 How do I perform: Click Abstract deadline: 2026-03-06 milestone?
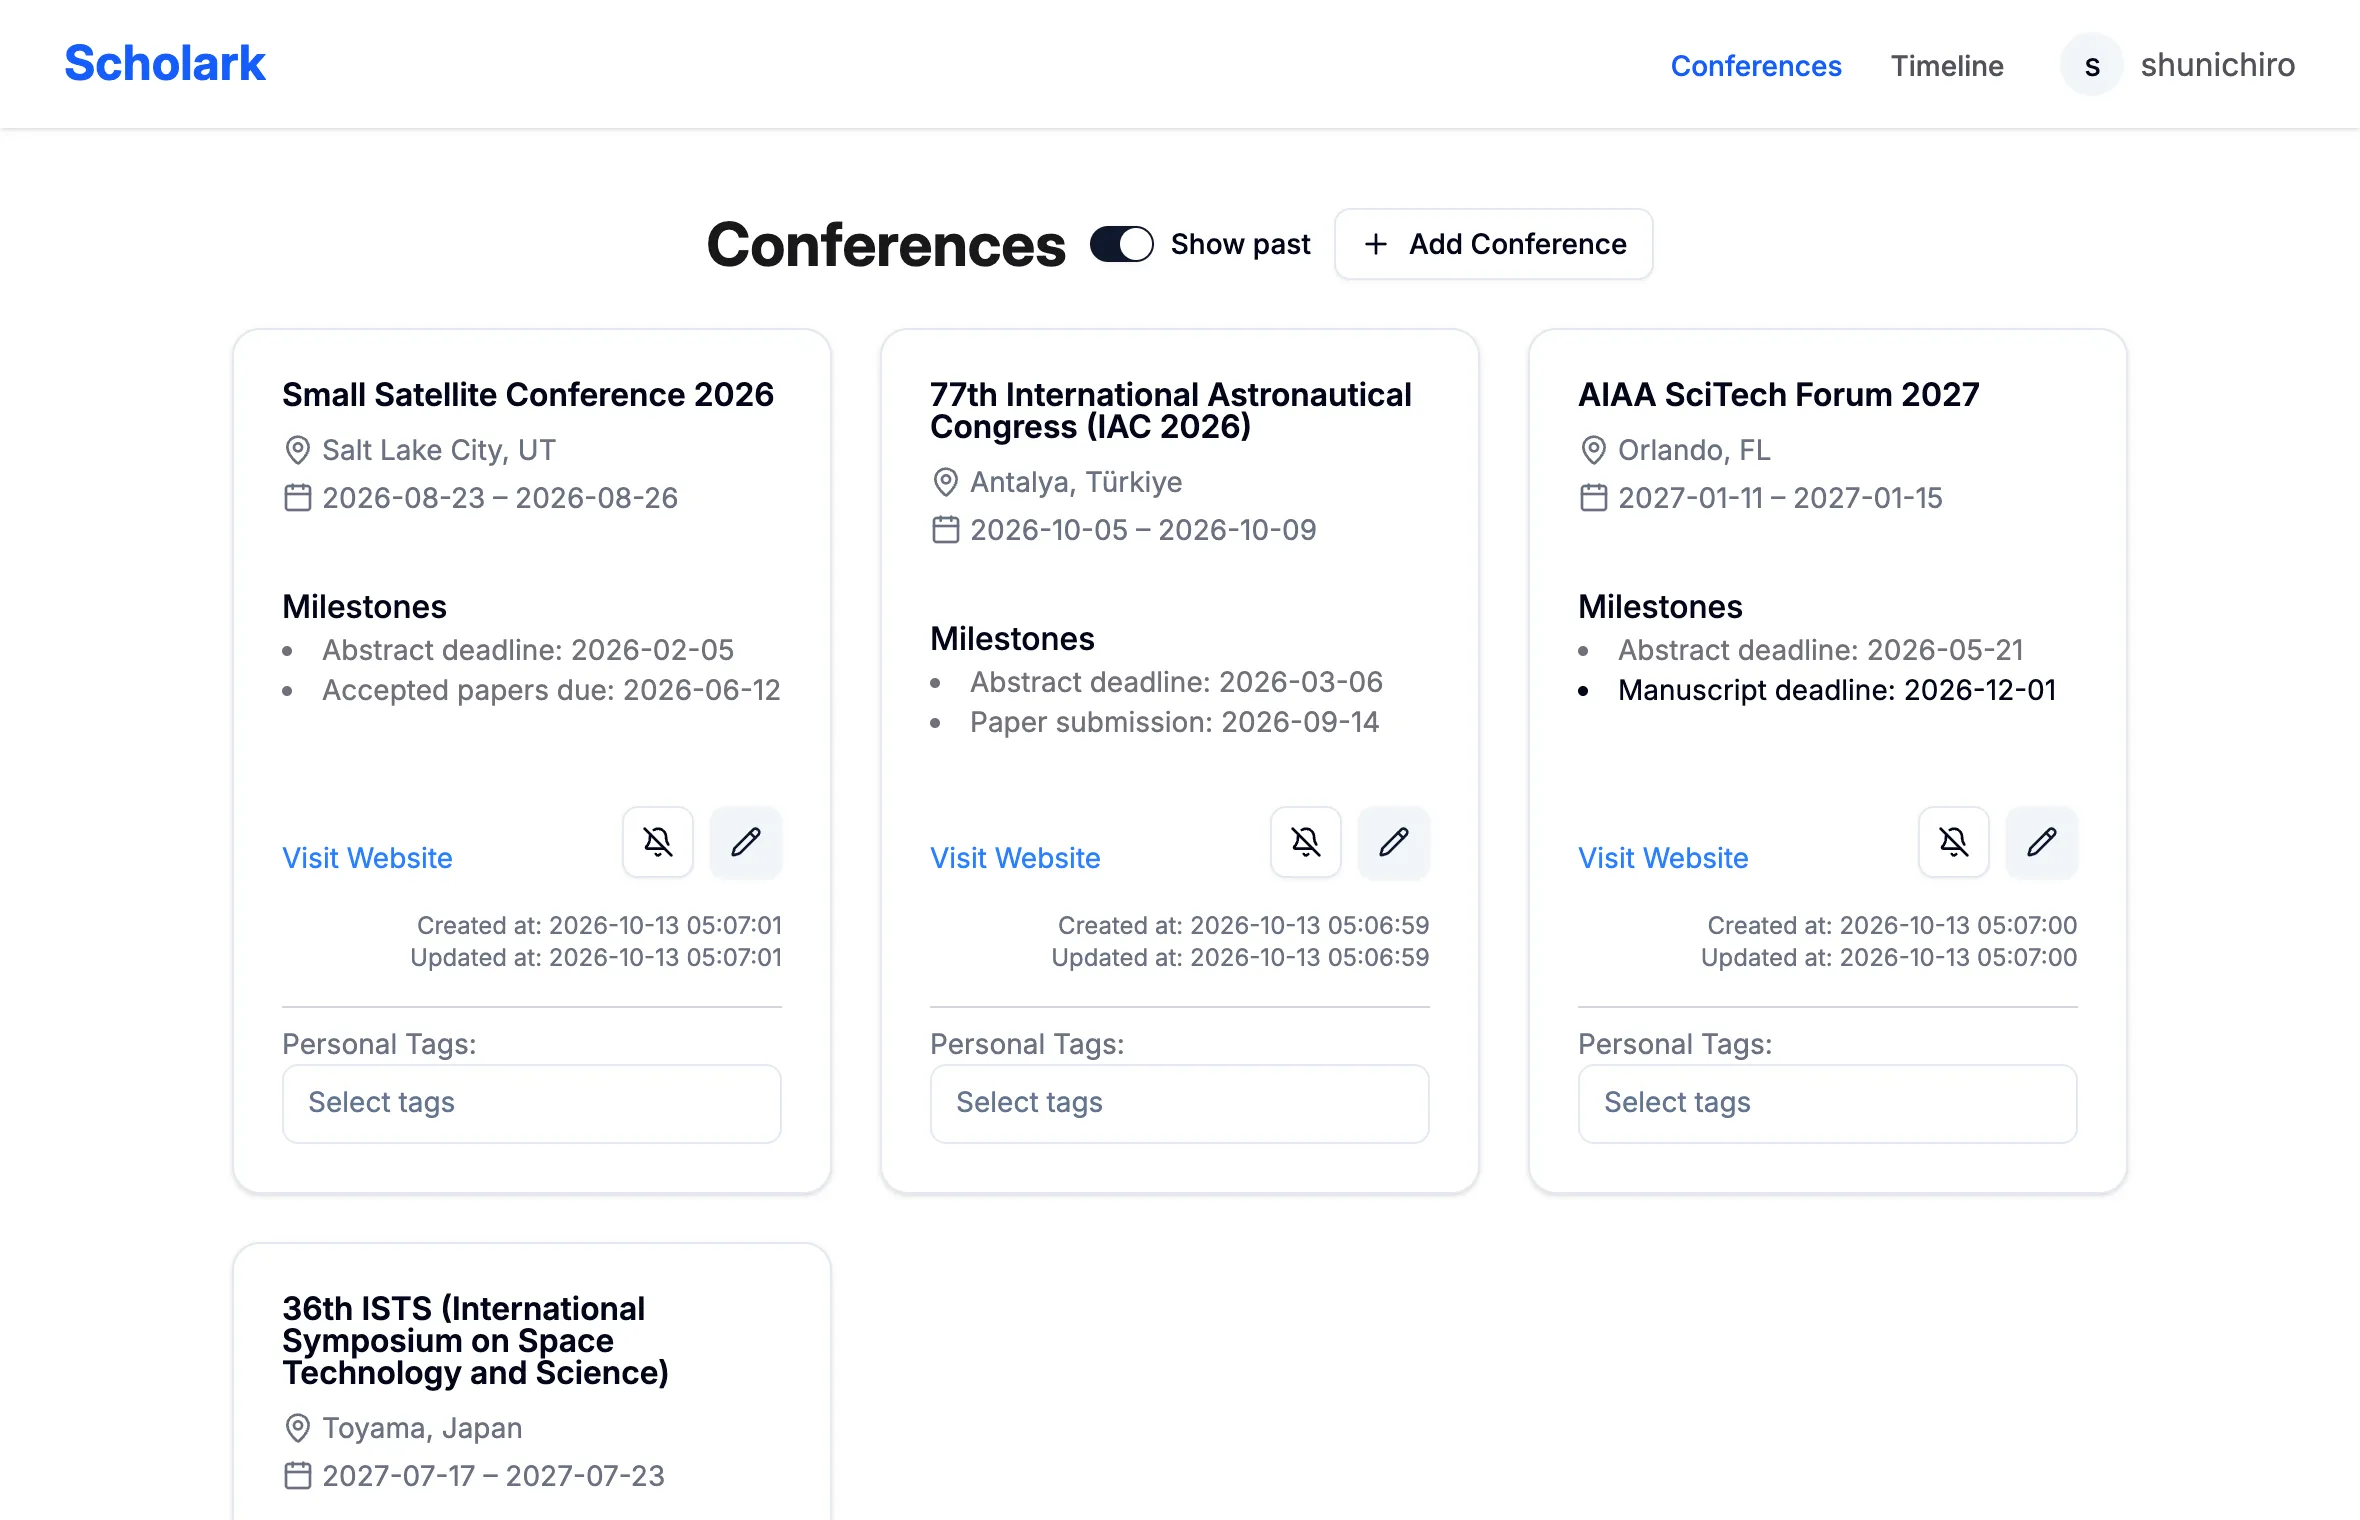click(1176, 682)
